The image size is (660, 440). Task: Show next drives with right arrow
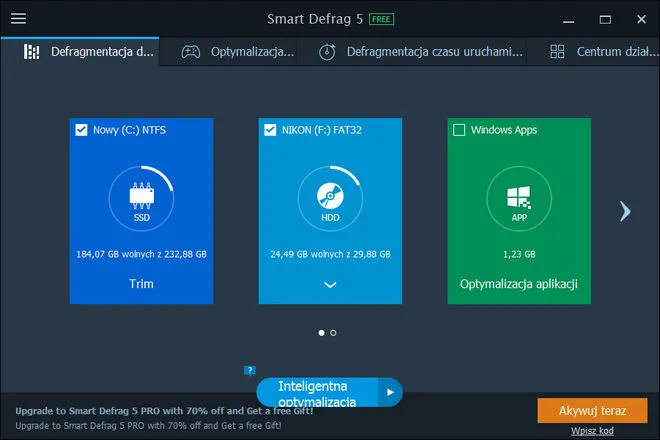click(625, 211)
